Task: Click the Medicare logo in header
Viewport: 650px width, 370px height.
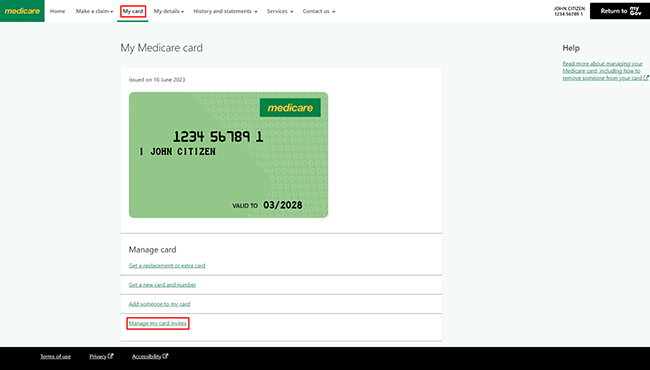Action: point(22,11)
